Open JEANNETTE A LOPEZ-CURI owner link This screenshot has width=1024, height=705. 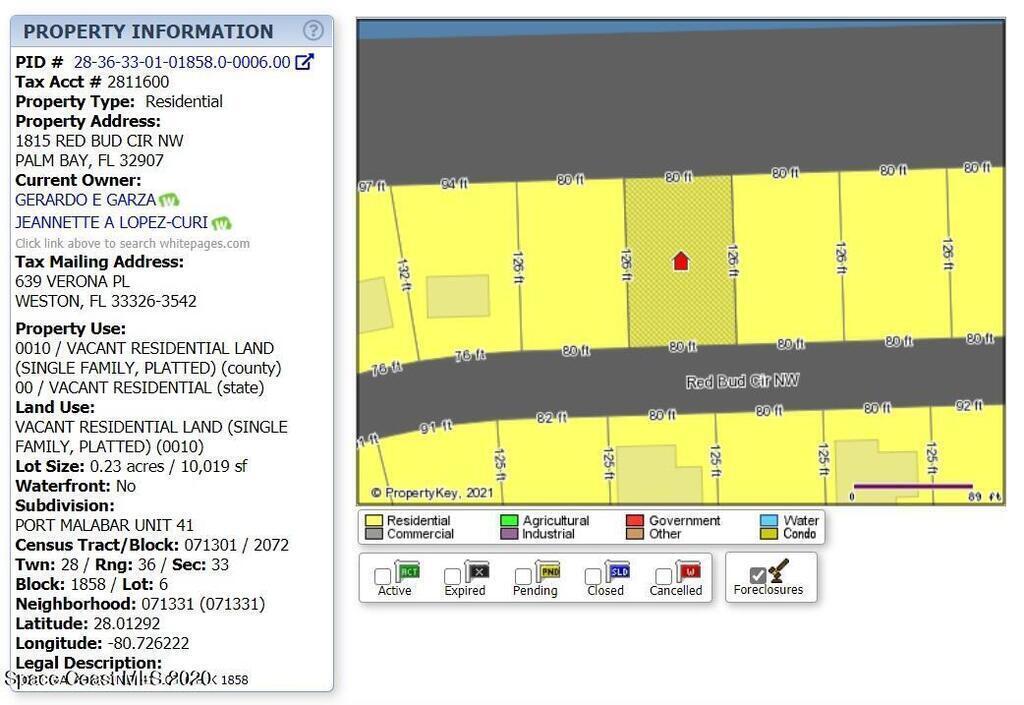(x=111, y=223)
